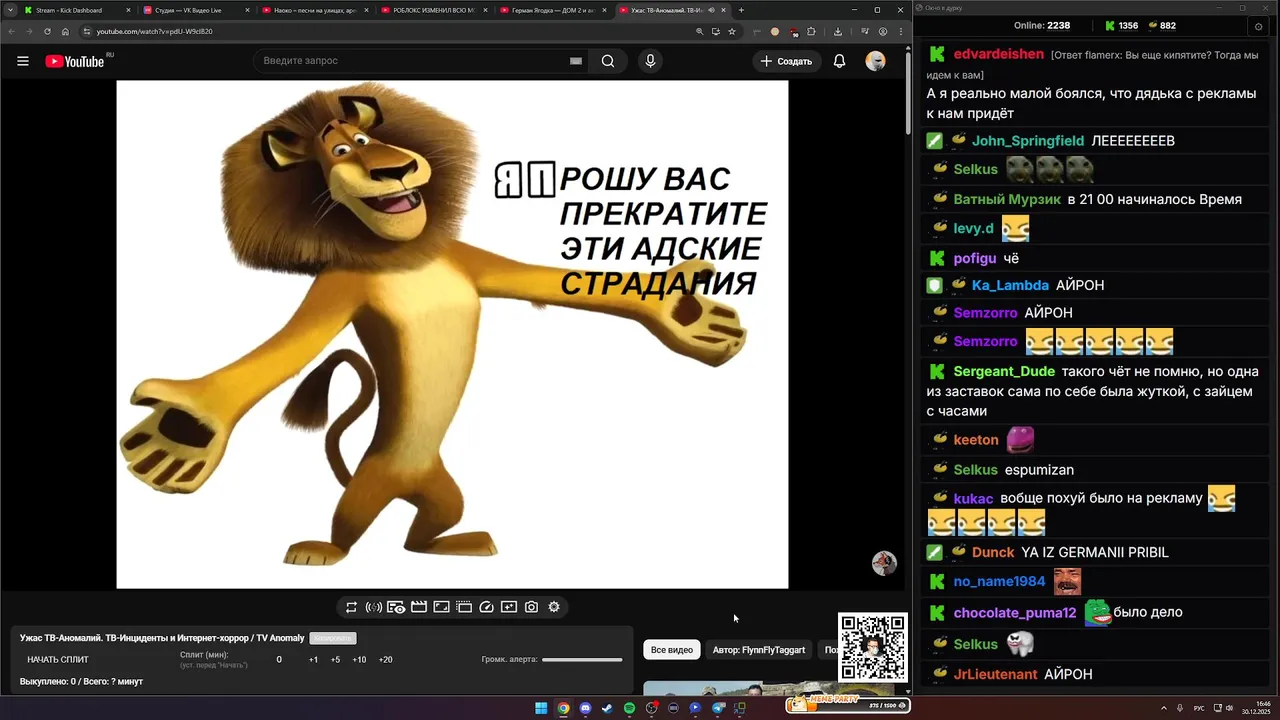1280x720 pixels.
Task: Switch to 'Stream - Kick Dashboard' tab
Action: point(77,10)
